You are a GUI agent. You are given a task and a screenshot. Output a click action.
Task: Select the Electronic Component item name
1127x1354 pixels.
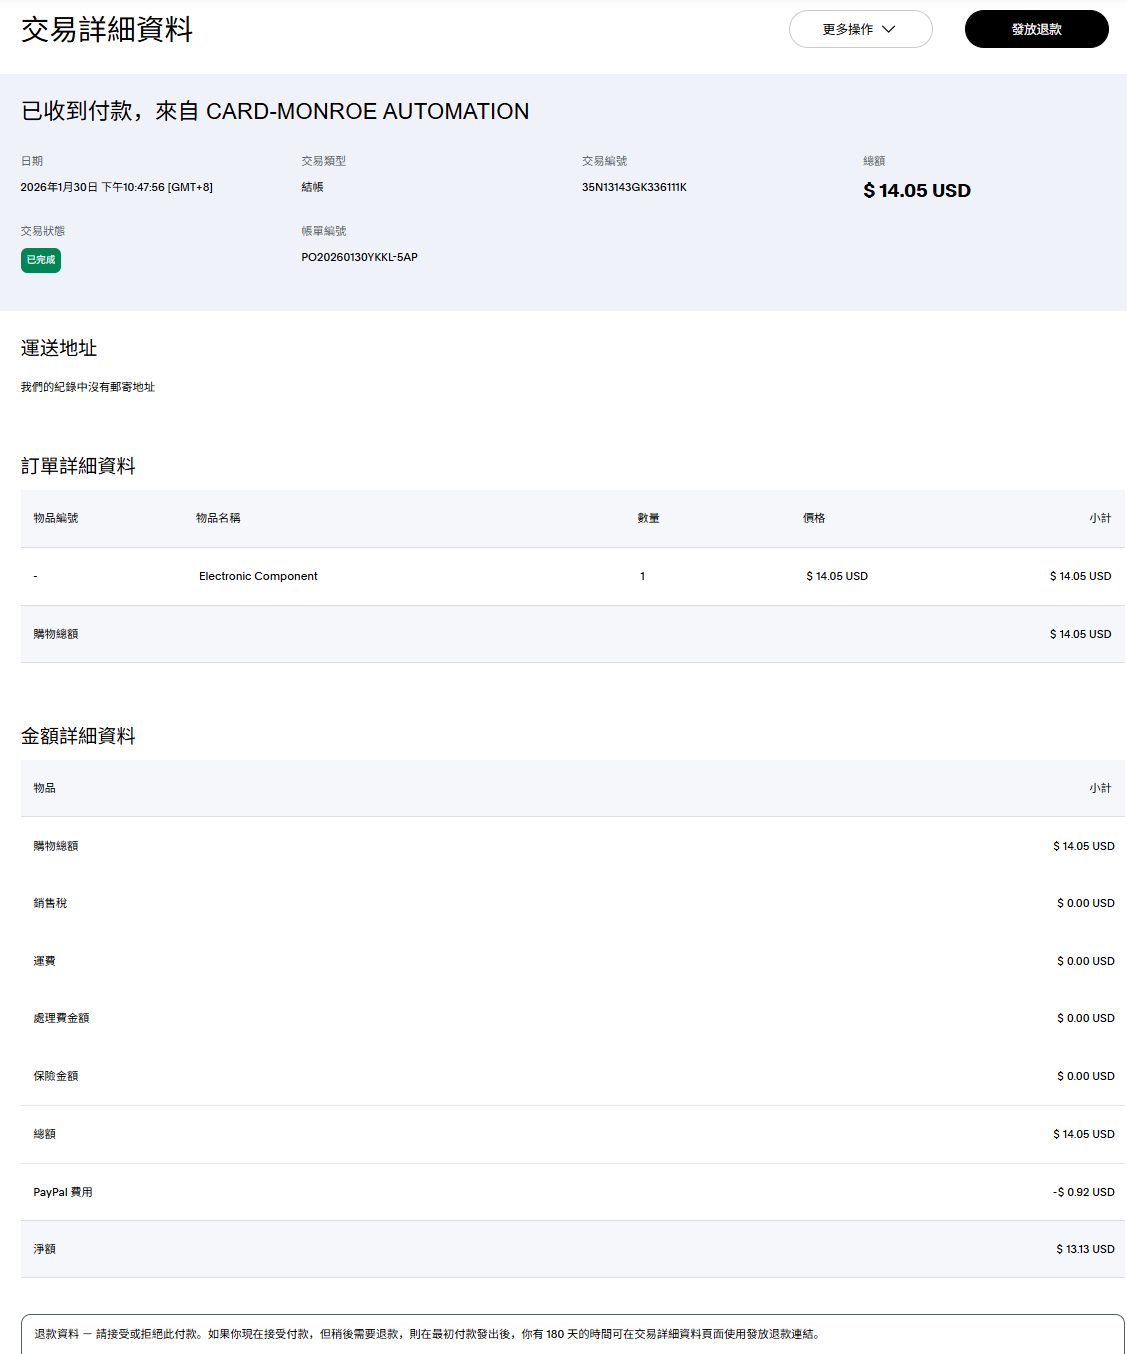pos(258,576)
